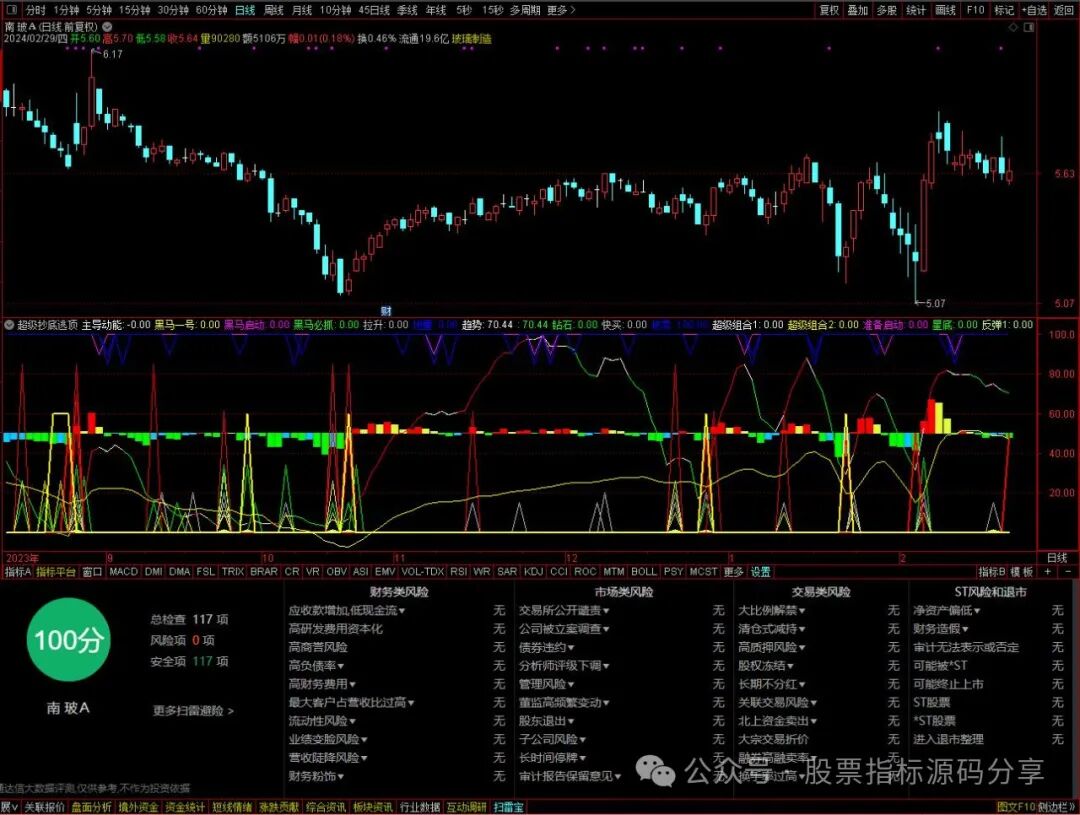Click the 指标B tab
Screen dimensions: 1080x815
coord(991,572)
